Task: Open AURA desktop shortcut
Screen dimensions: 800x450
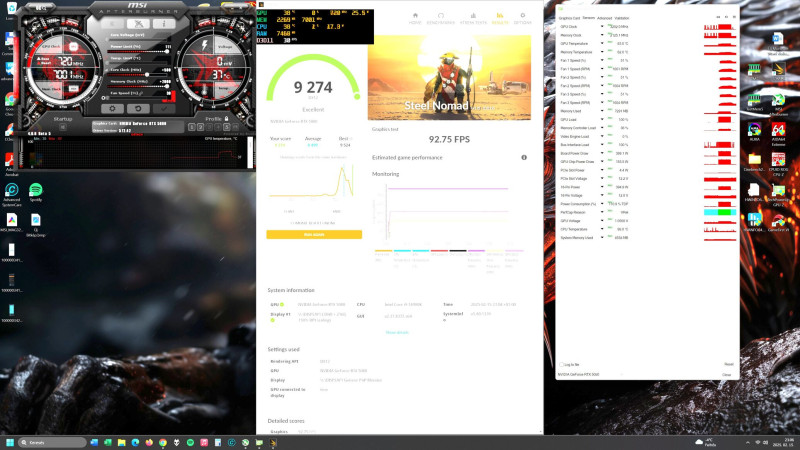Action: (755, 132)
